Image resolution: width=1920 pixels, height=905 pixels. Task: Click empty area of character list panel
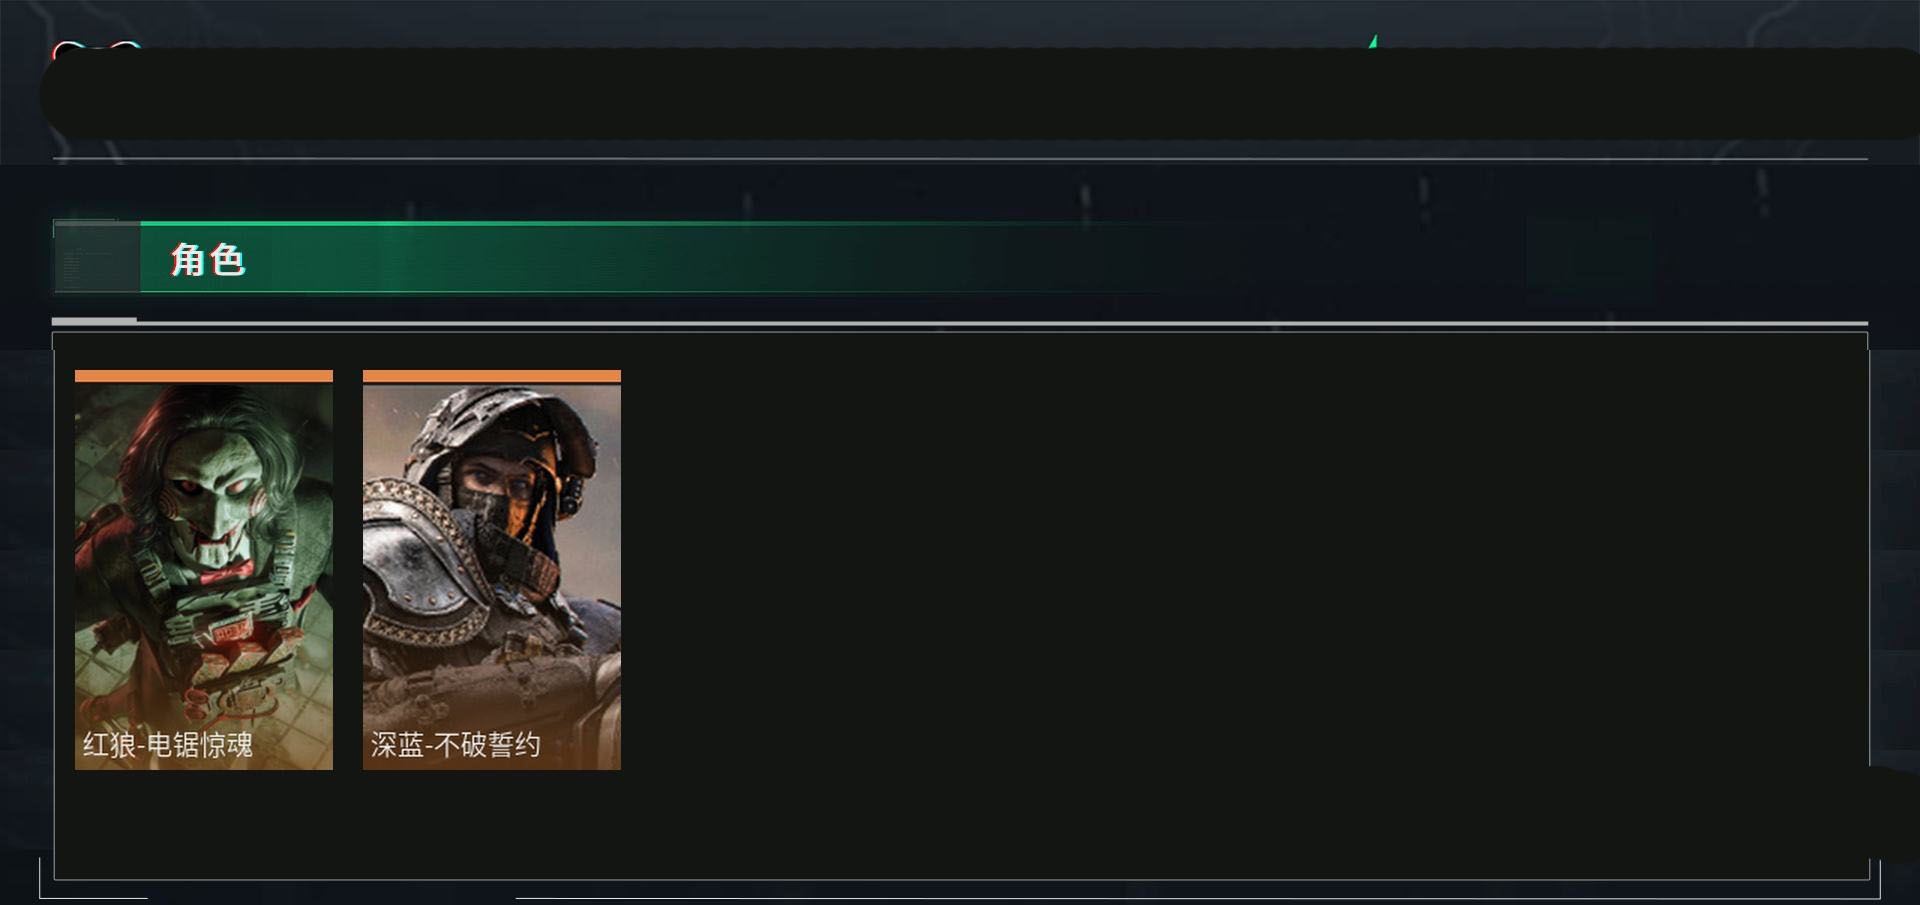pyautogui.click(x=1240, y=600)
